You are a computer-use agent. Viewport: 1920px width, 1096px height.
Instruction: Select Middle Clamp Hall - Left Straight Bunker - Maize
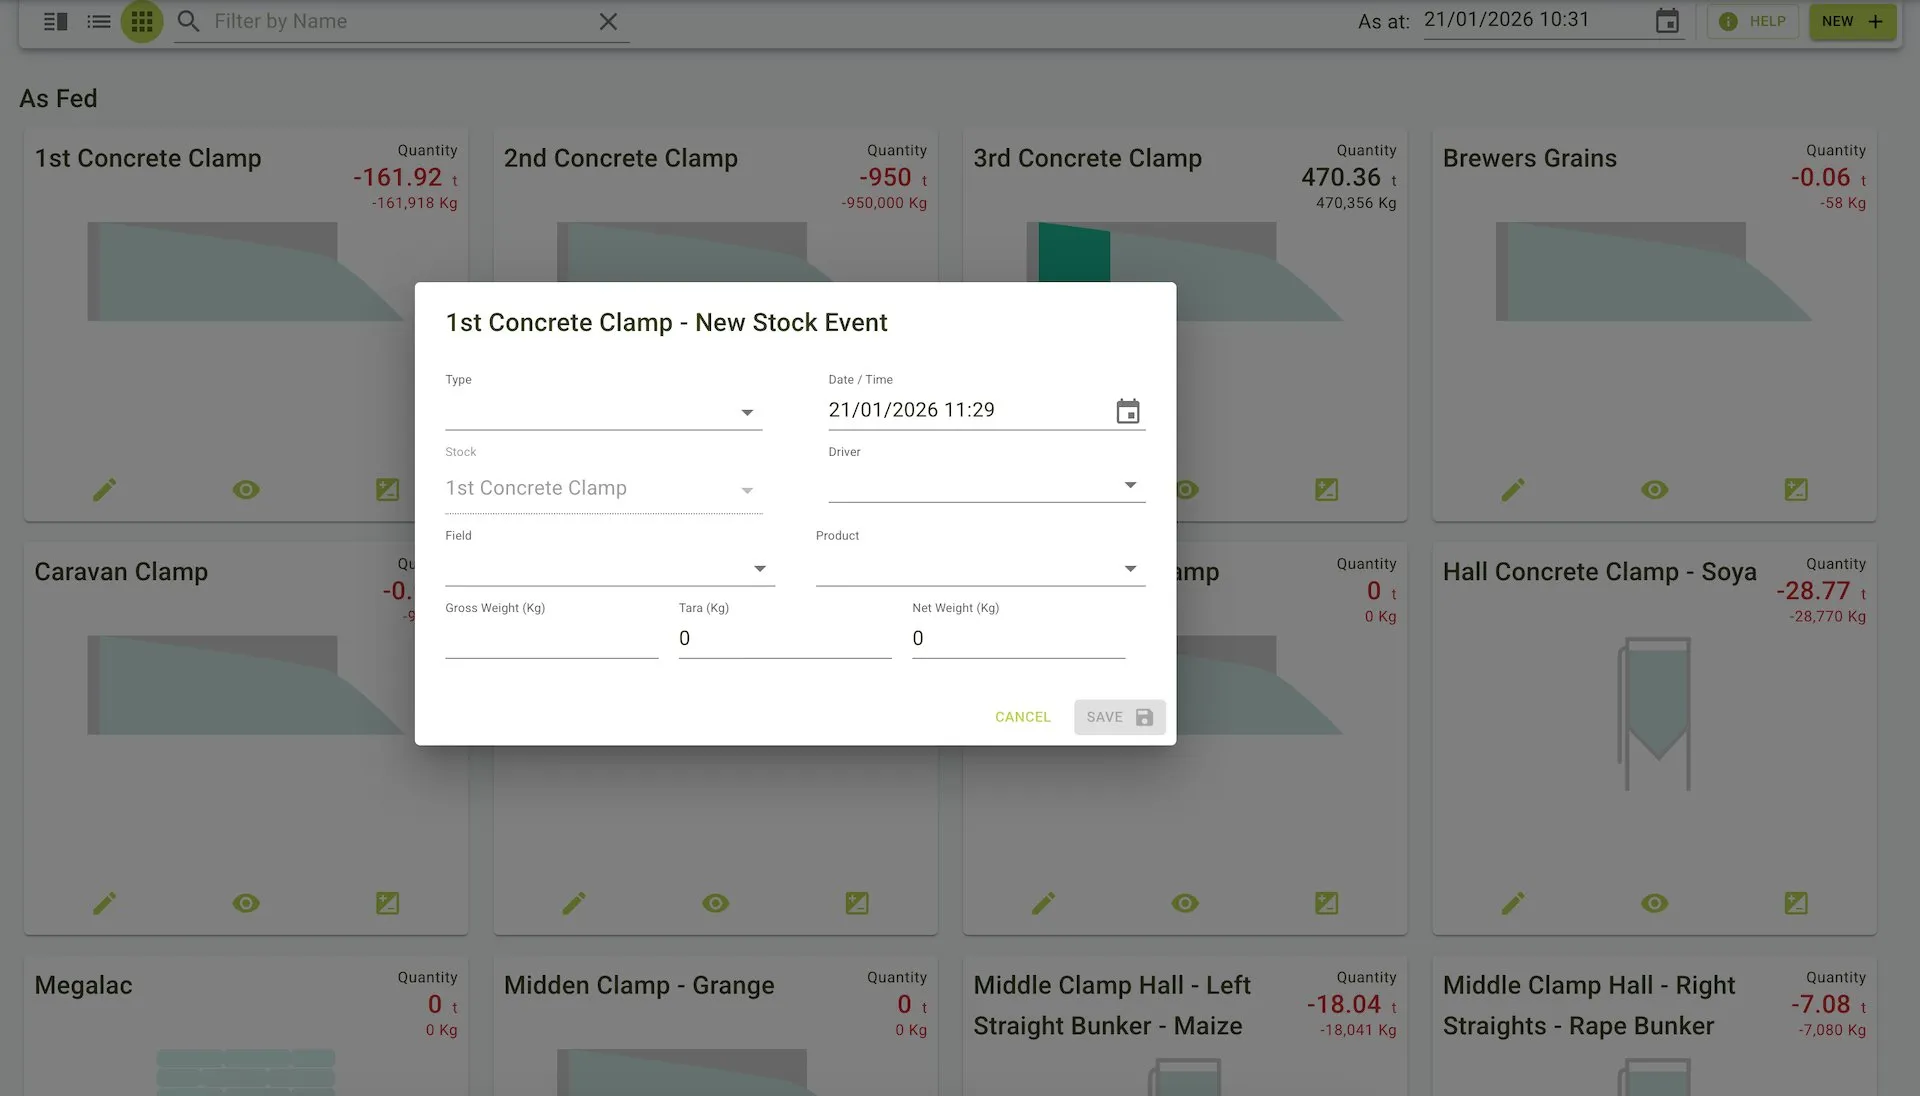pos(1112,1005)
